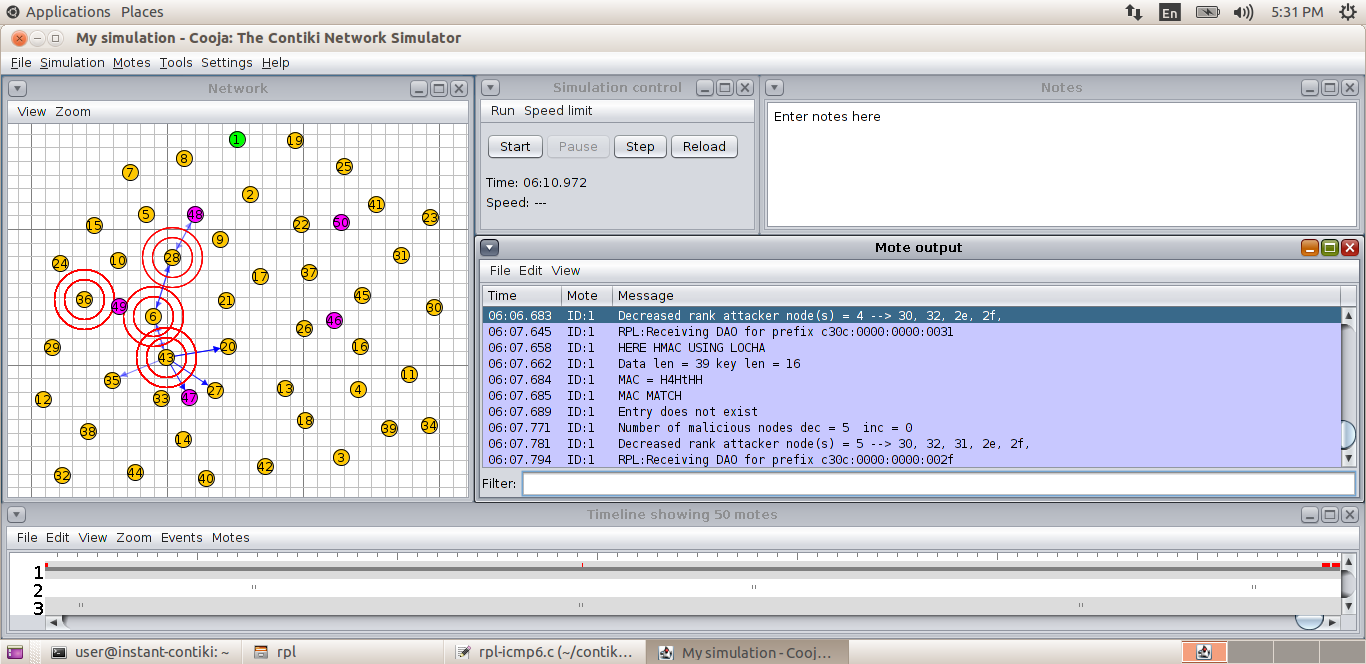
Task: Open Edit menu in Mote output
Action: click(x=531, y=270)
